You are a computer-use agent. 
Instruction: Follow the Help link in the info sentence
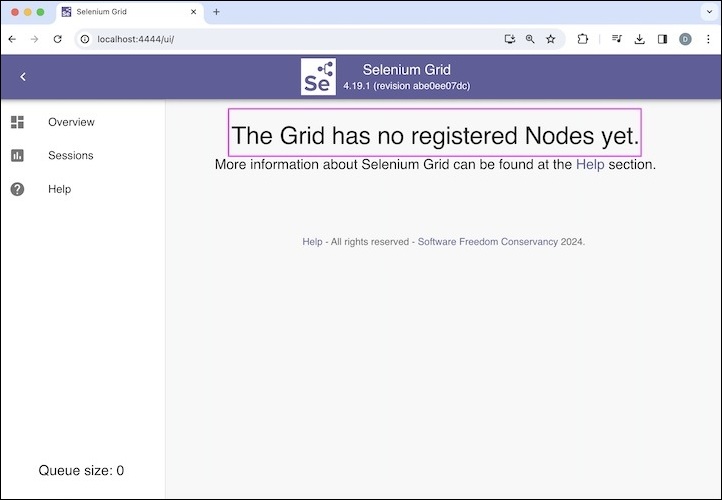tap(590, 164)
